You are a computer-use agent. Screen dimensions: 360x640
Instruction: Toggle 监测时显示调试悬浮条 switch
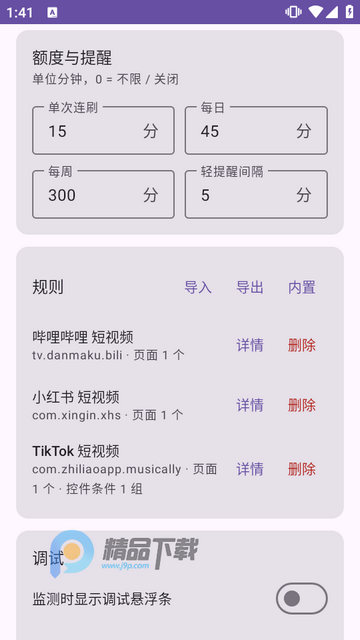tap(302, 598)
